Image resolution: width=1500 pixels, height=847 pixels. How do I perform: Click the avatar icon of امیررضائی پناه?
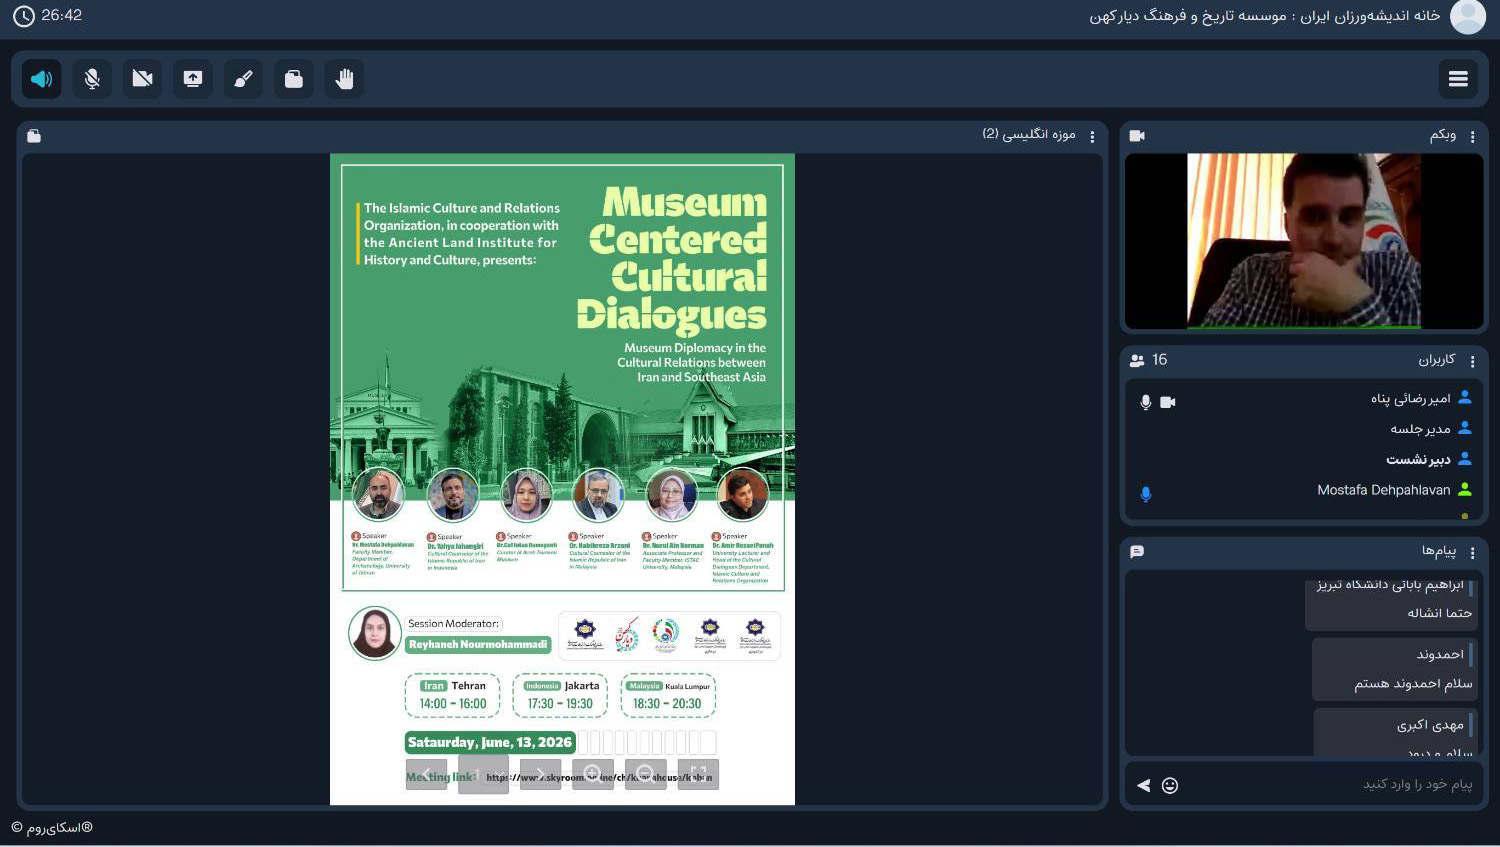(x=1465, y=397)
